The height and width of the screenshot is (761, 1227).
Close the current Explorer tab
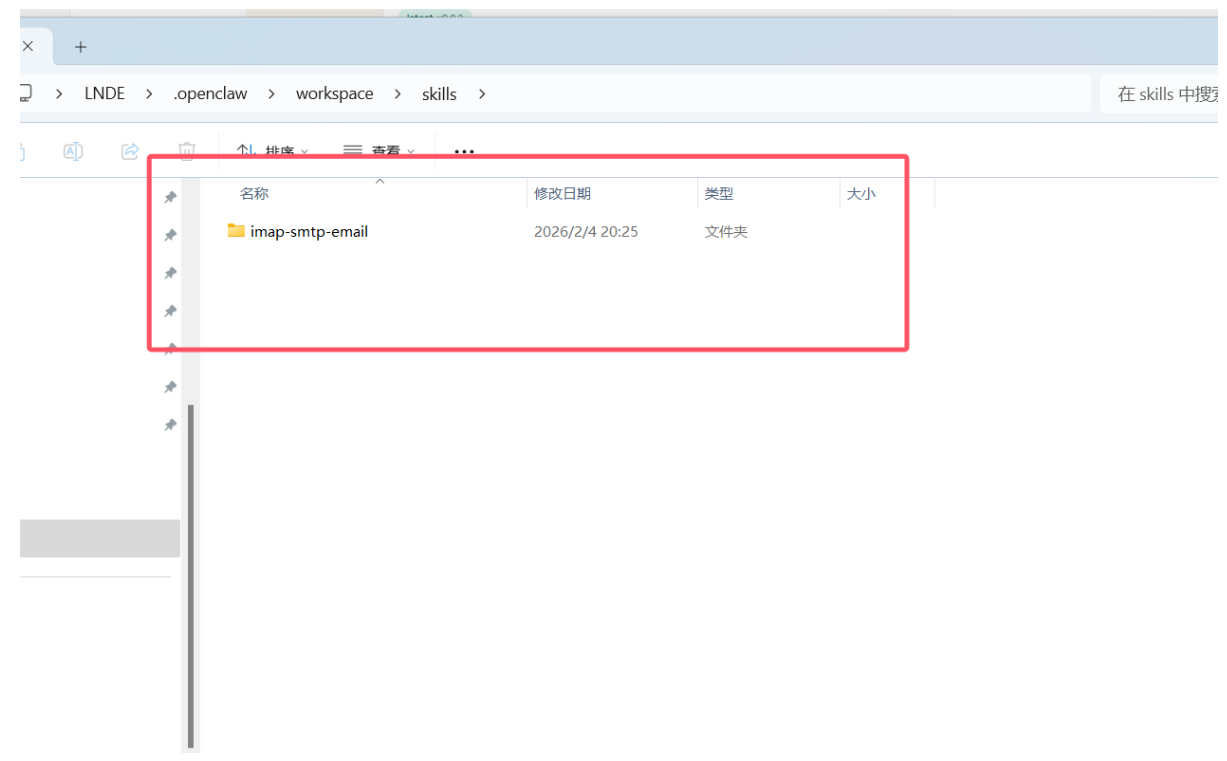tap(28, 46)
